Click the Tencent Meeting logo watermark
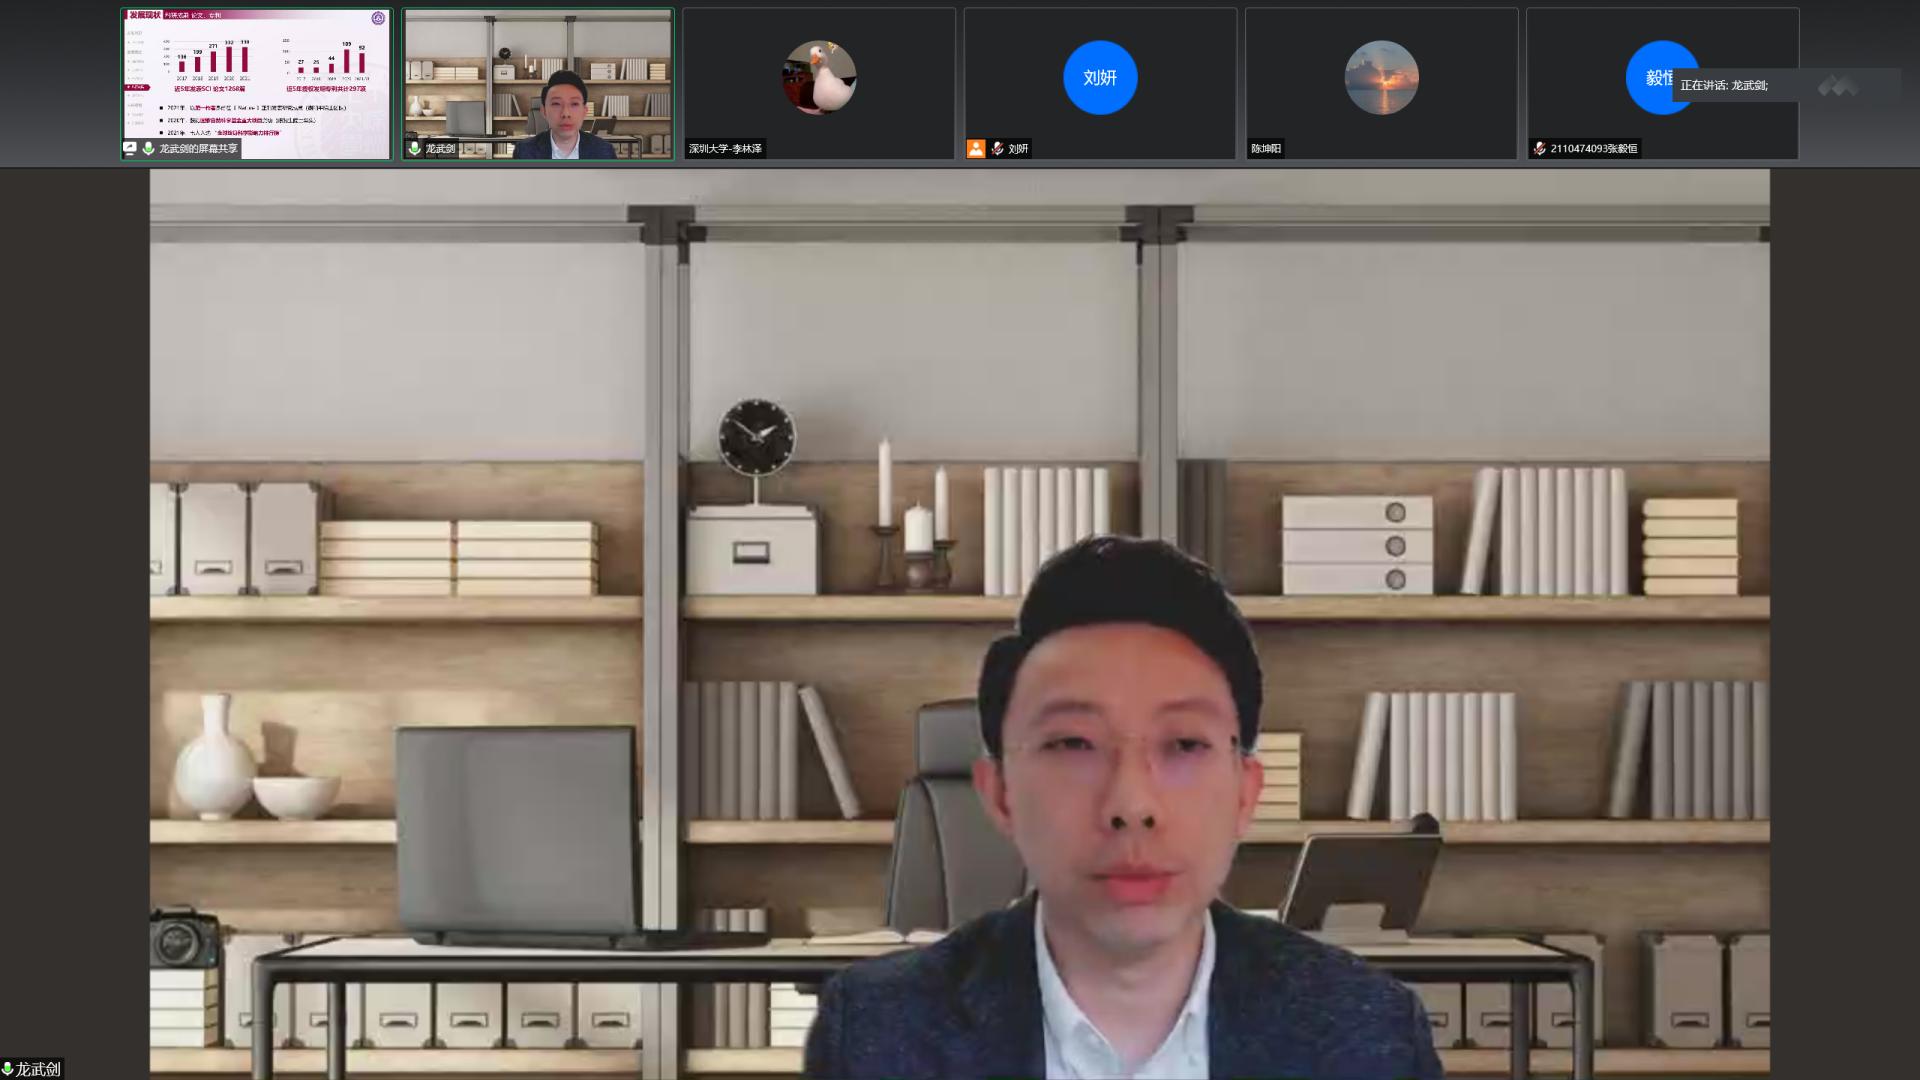This screenshot has height=1080, width=1920. (x=1837, y=87)
